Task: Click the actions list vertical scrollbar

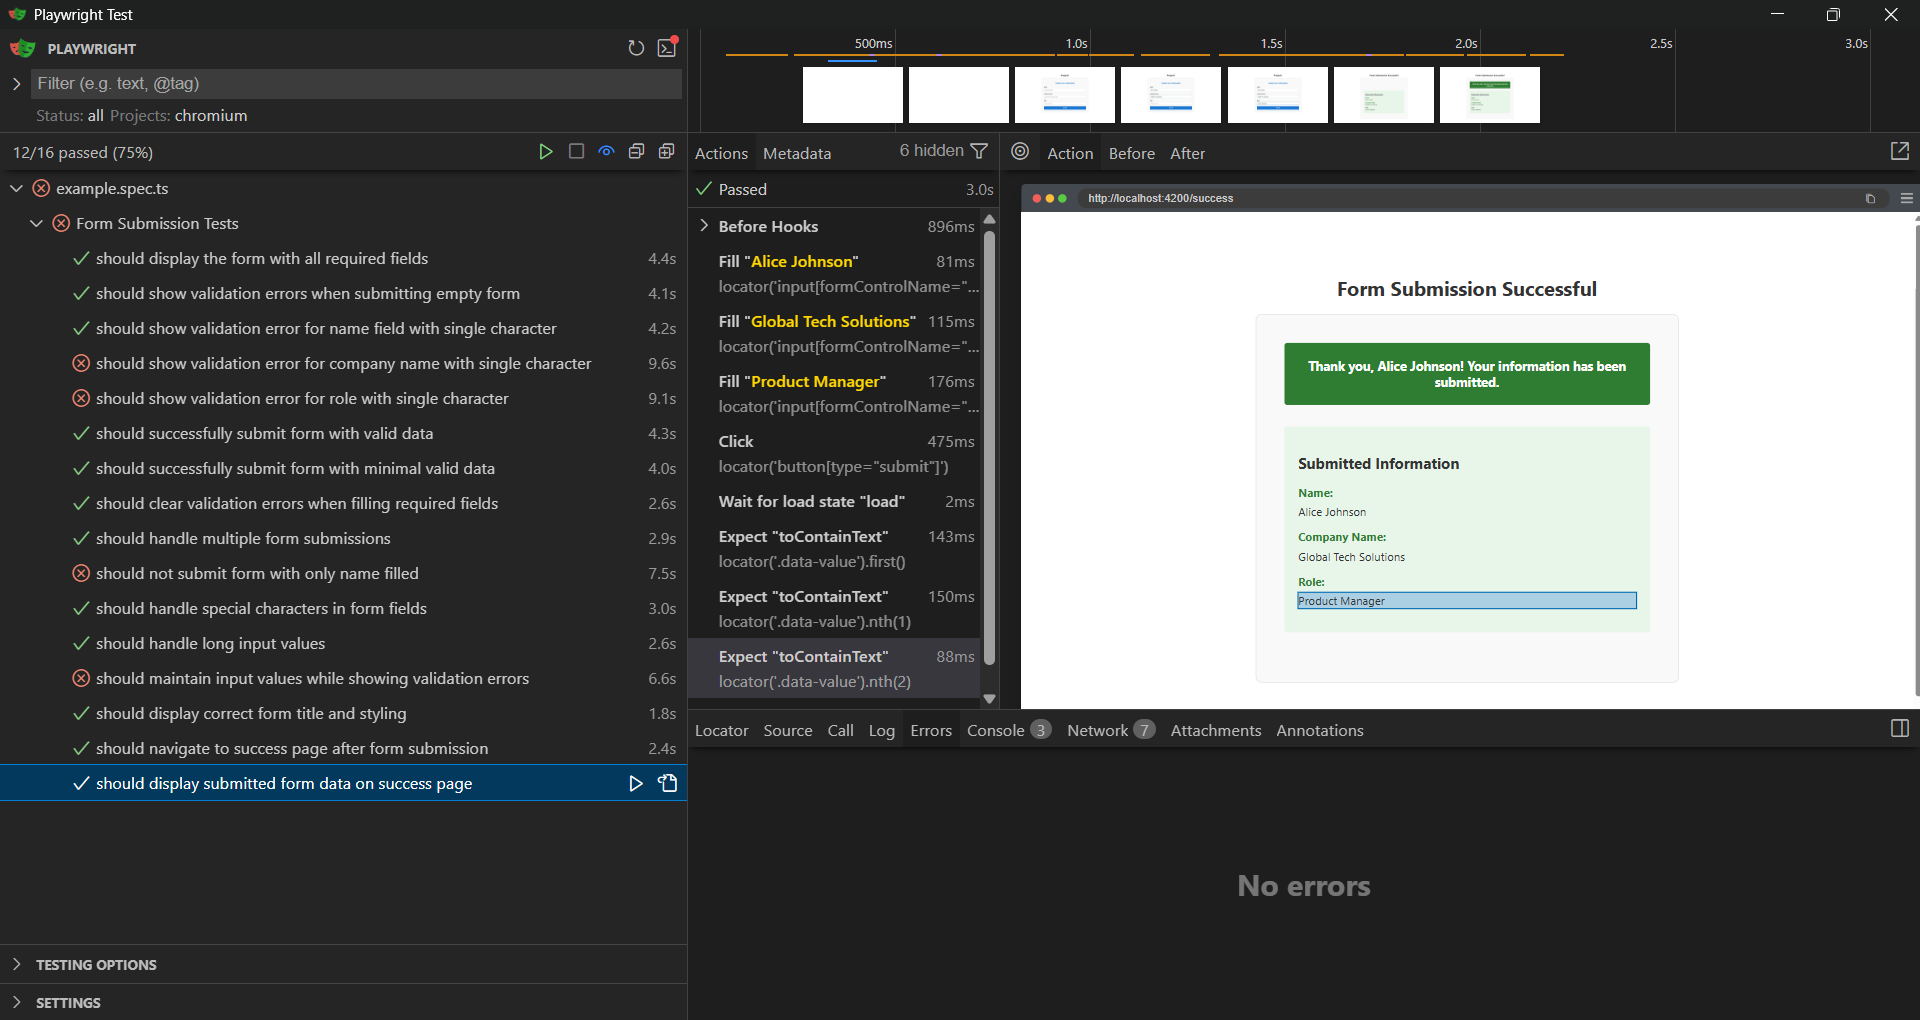Action: coord(989,448)
